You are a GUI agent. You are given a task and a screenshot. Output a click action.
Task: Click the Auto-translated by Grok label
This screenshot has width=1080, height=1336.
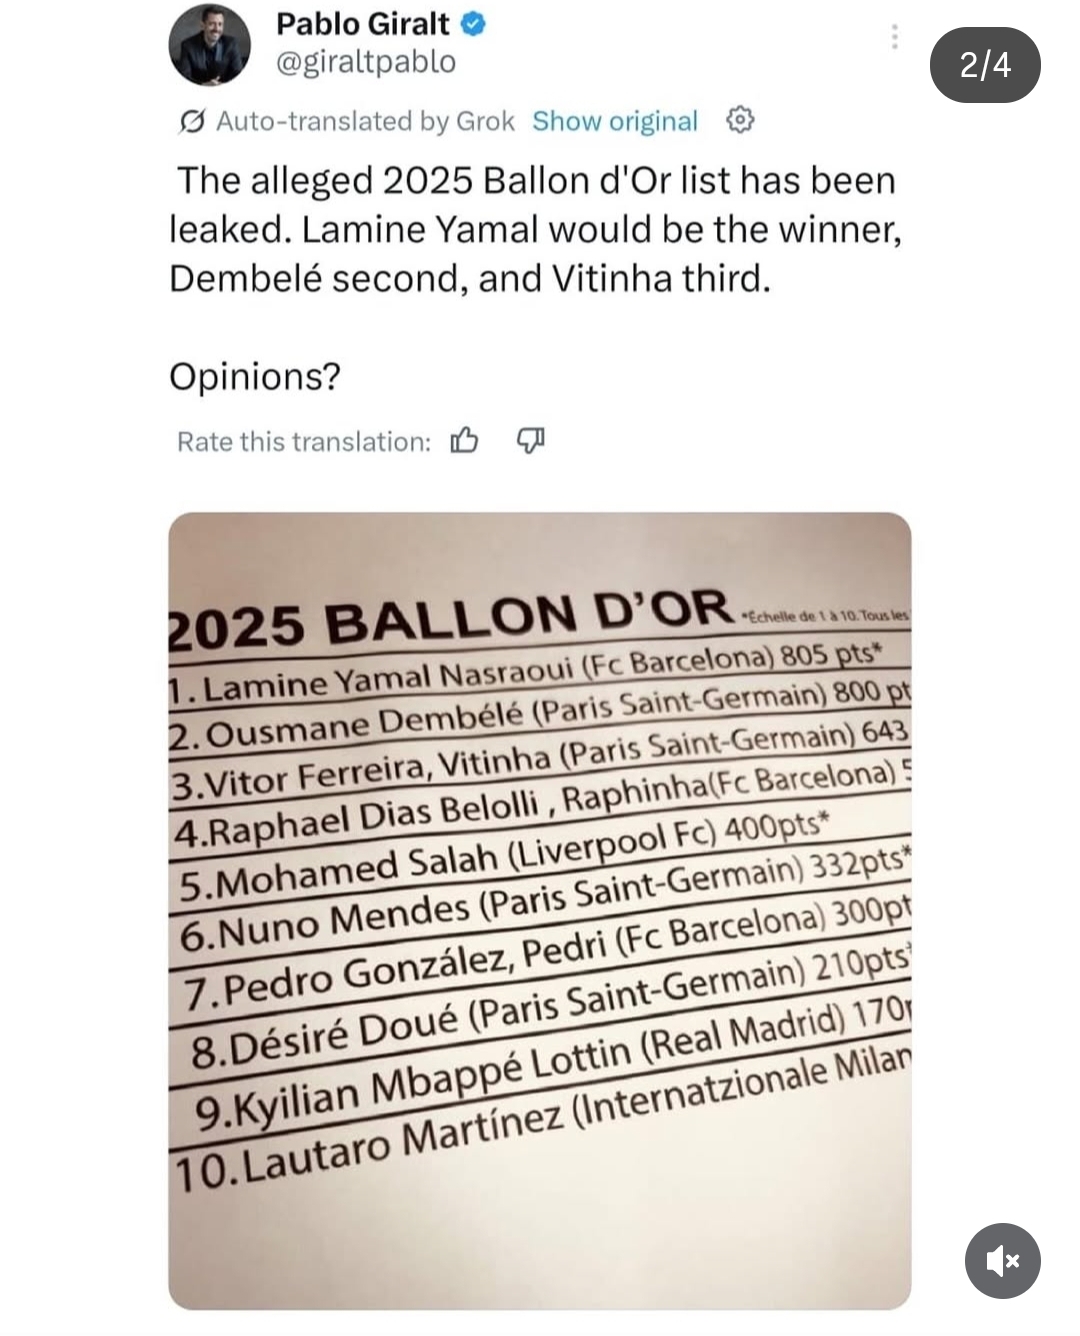point(360,121)
